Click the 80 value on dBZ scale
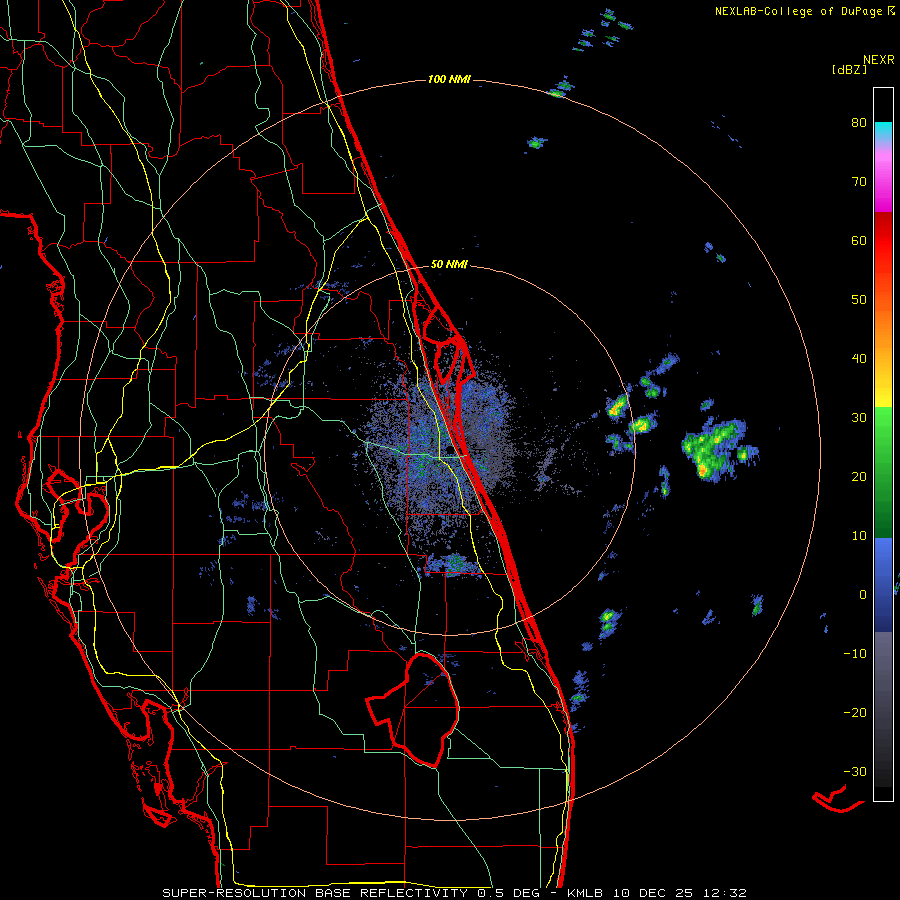 coord(859,123)
